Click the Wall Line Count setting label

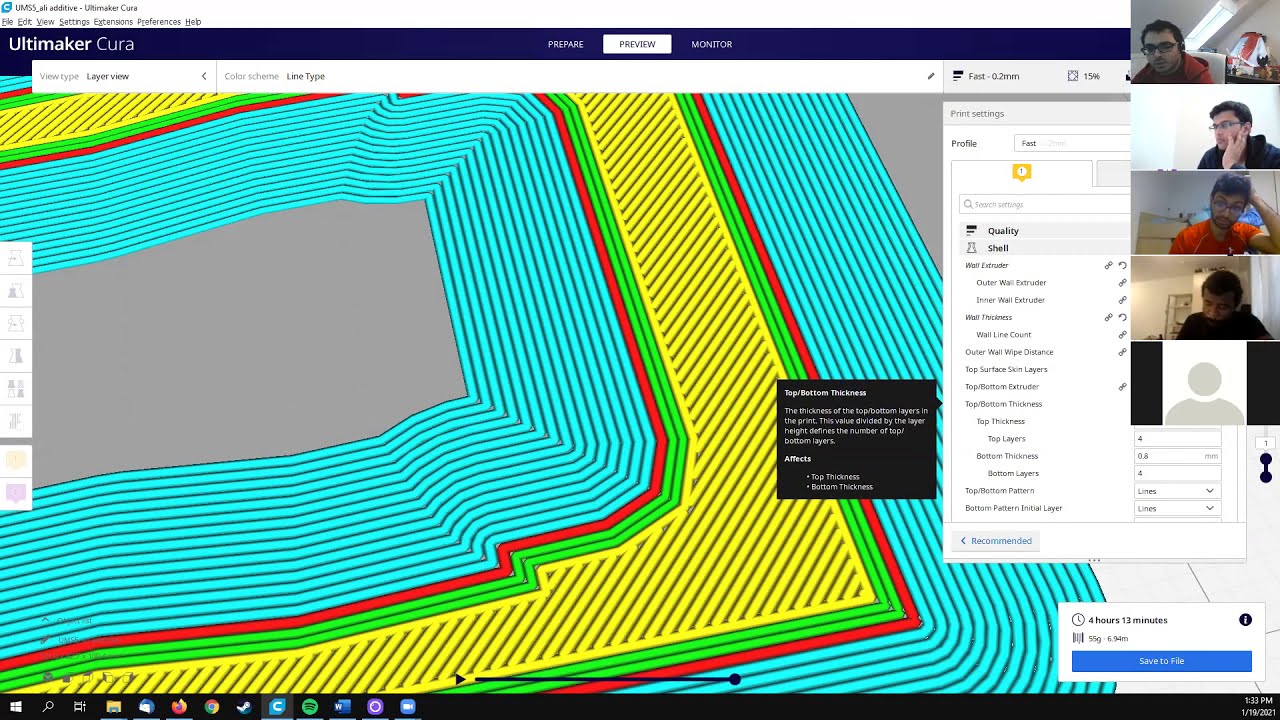pyautogui.click(x=1003, y=335)
